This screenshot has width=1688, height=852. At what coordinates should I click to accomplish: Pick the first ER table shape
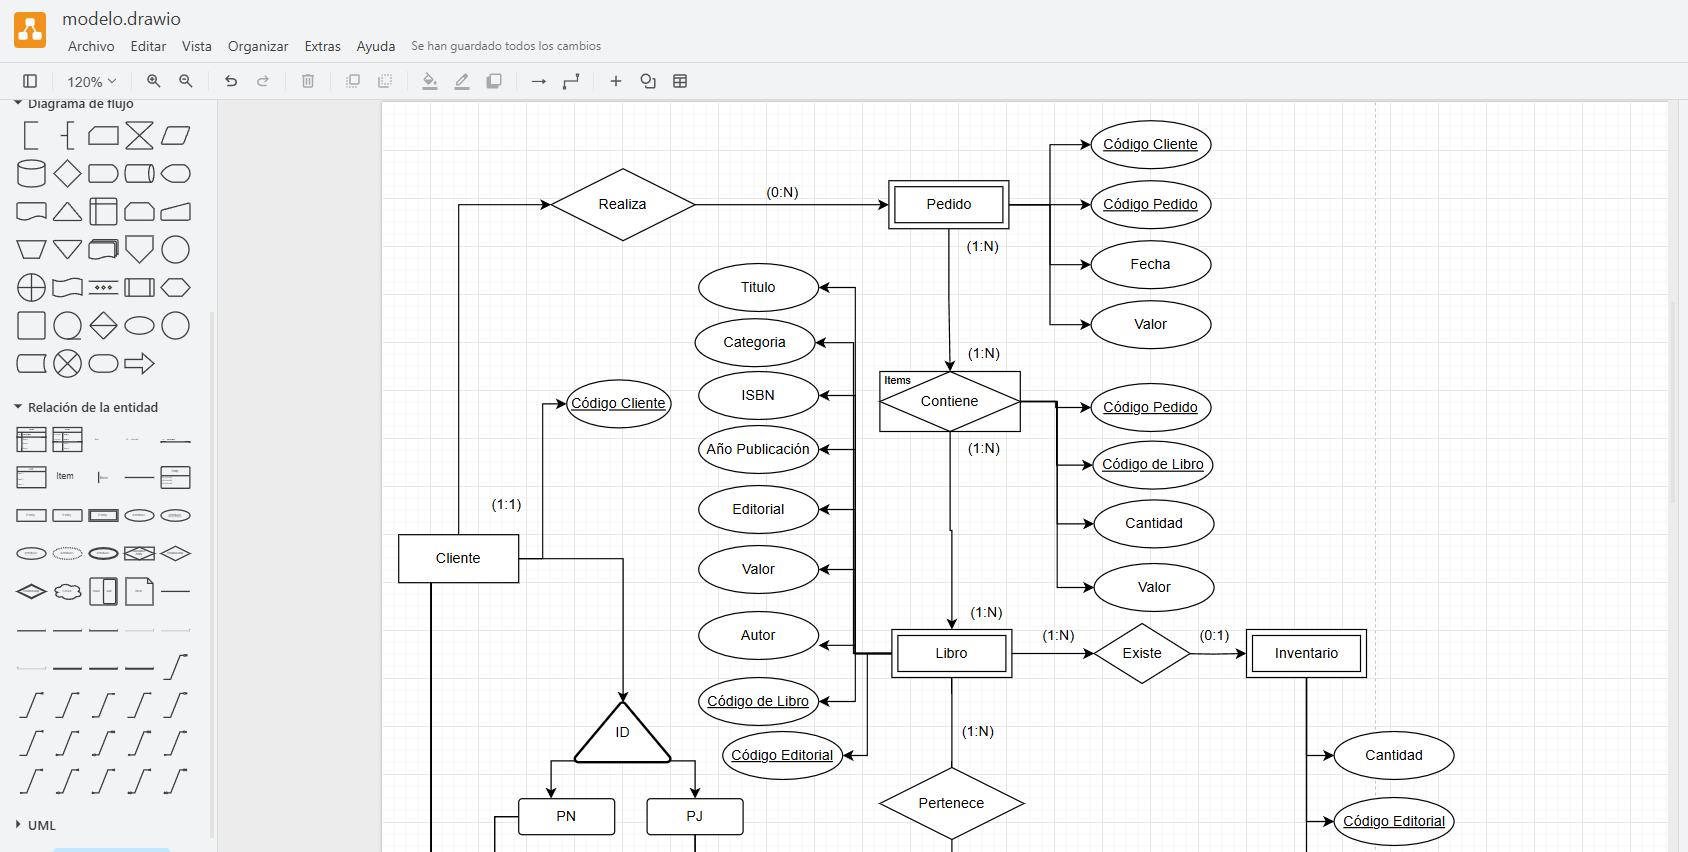tap(31, 439)
